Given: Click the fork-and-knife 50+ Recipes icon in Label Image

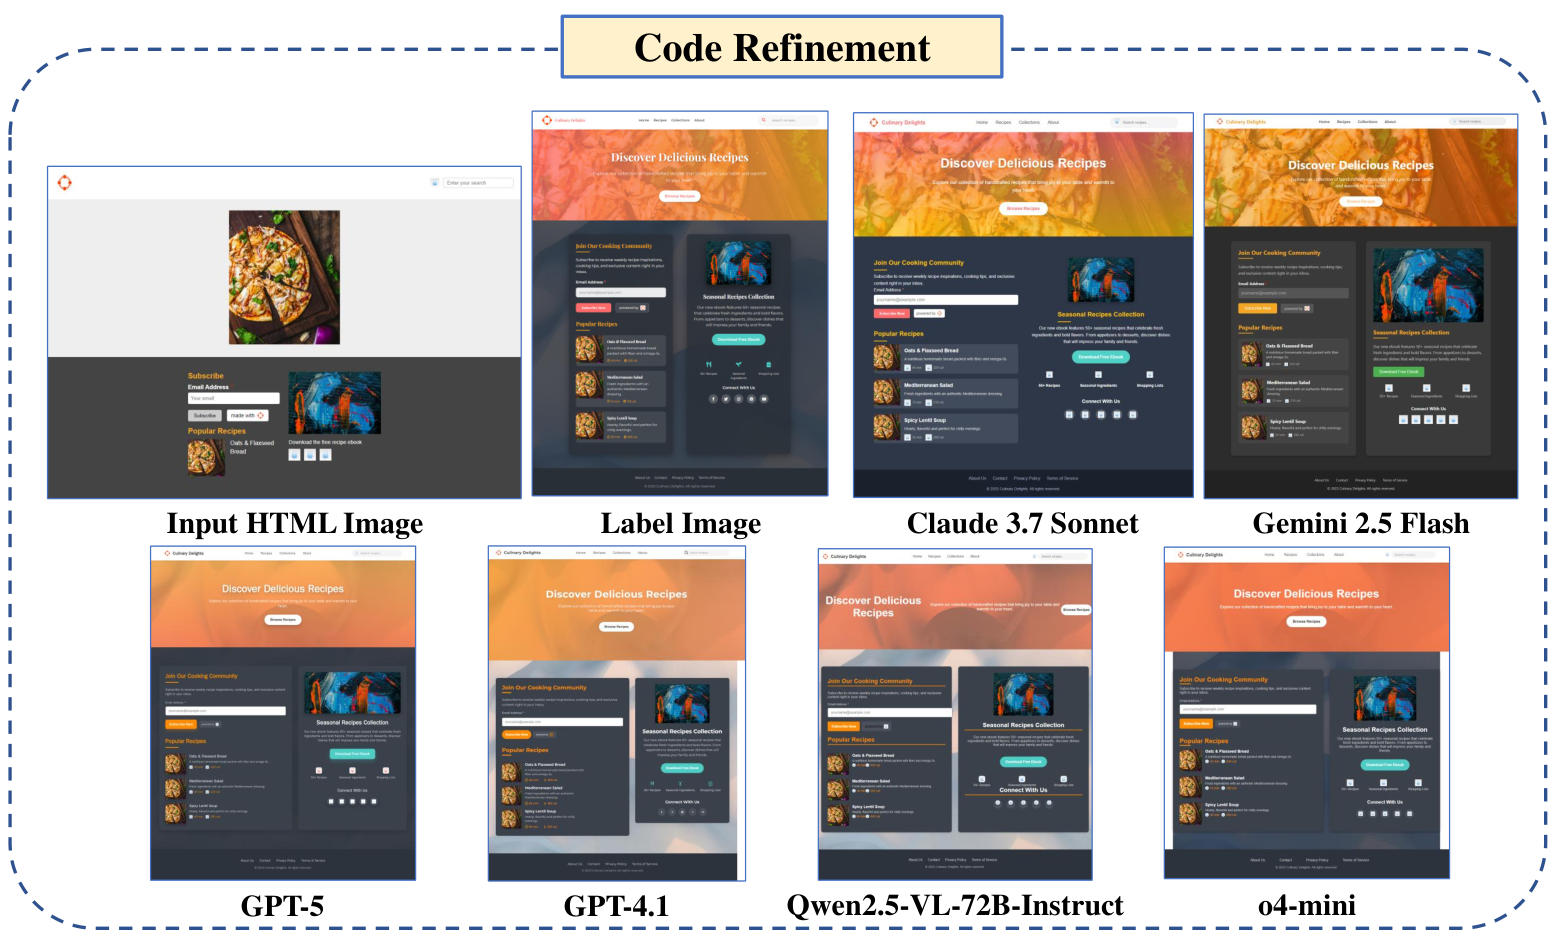Looking at the screenshot, I should 709,364.
